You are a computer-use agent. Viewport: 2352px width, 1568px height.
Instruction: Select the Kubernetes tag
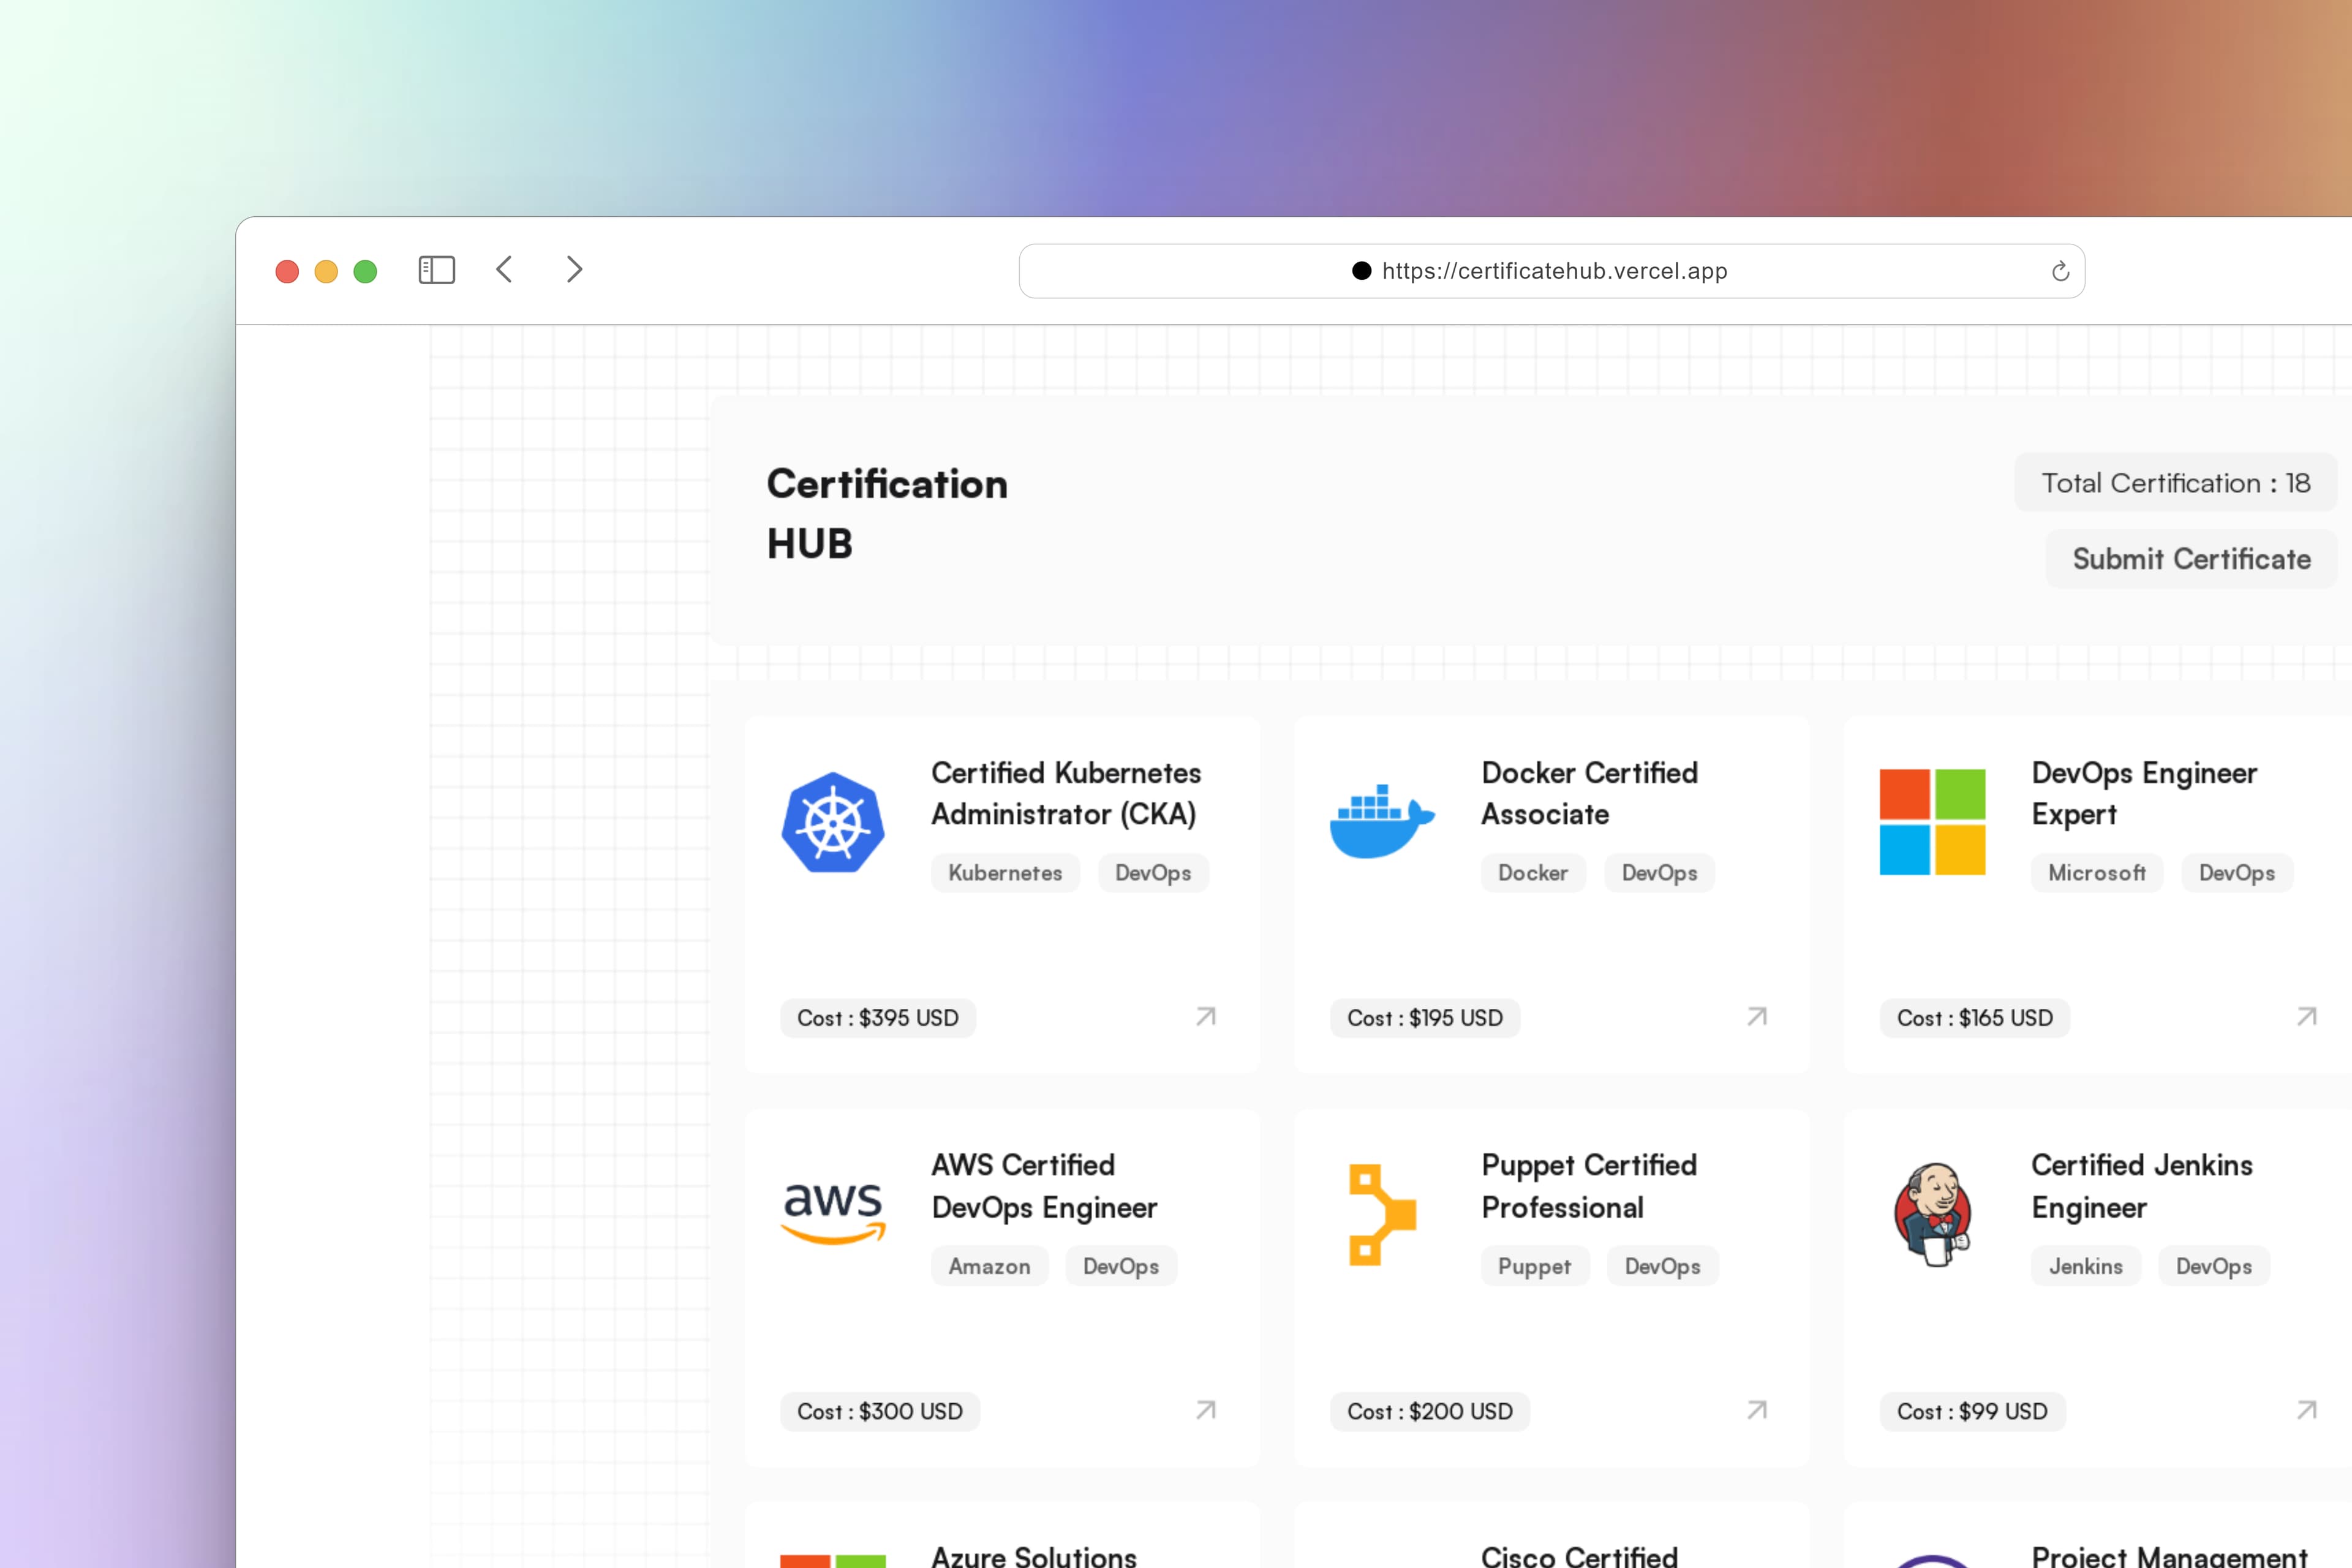tap(1005, 873)
